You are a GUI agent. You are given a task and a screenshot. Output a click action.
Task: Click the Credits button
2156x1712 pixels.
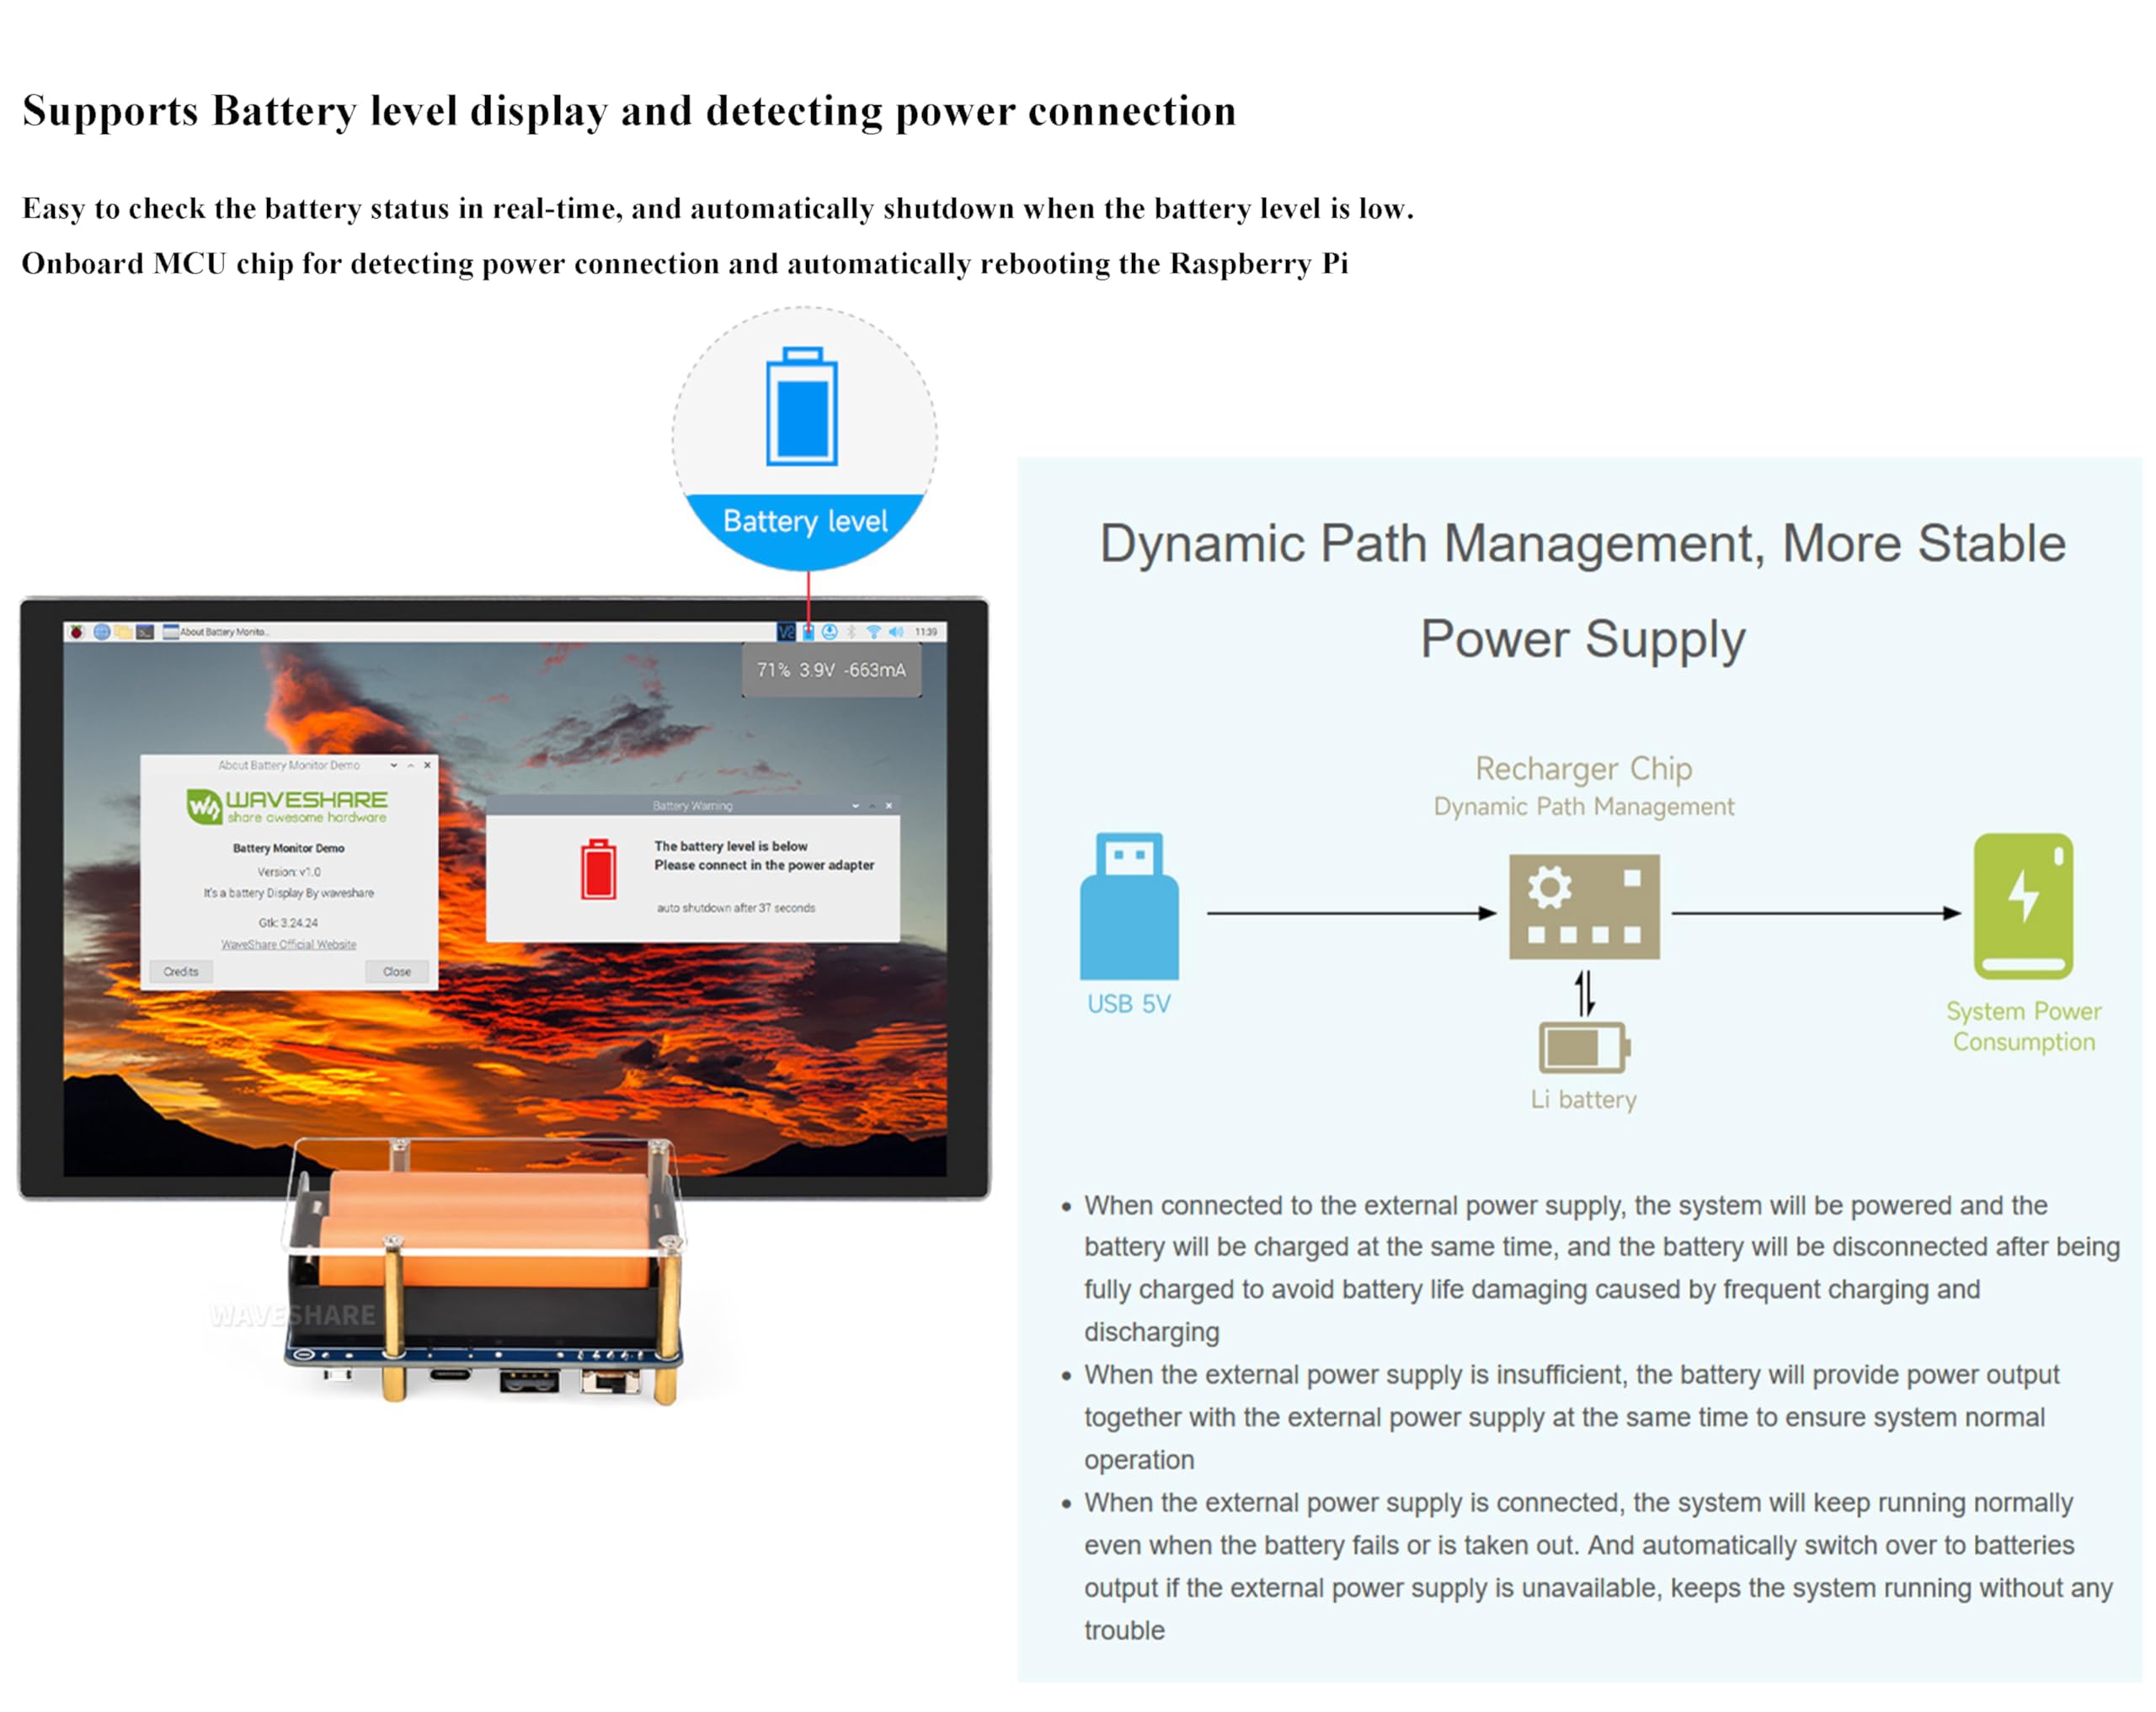coord(181,971)
